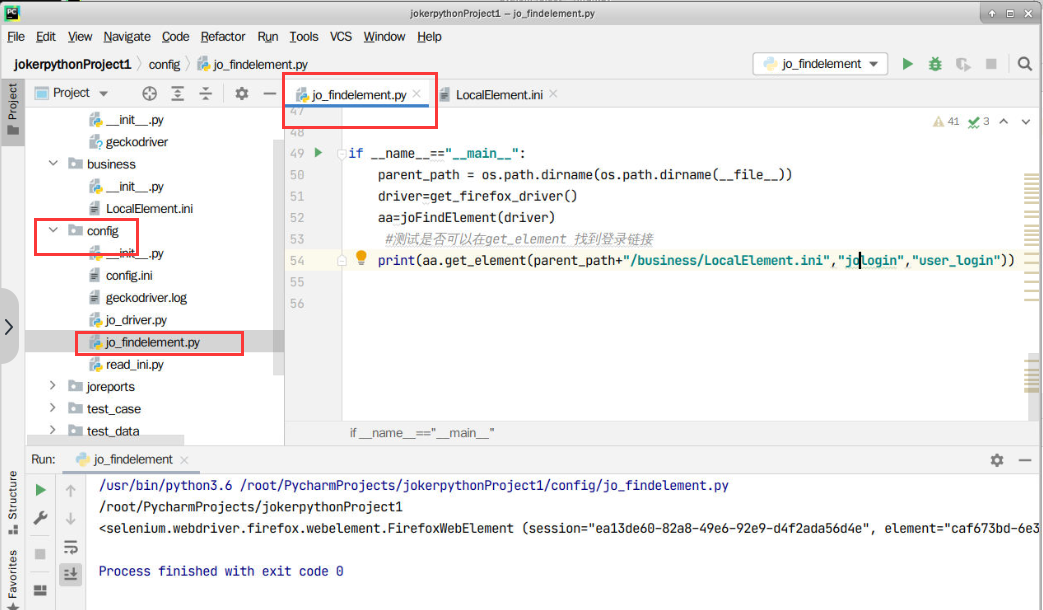
Task: Click the yellow lightbulb on line 54
Action: (x=361, y=258)
